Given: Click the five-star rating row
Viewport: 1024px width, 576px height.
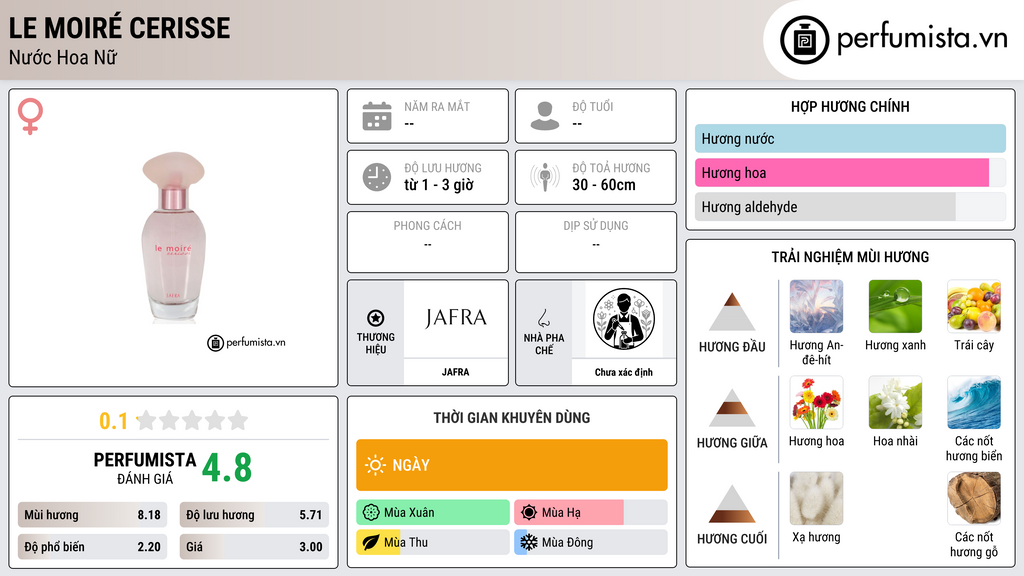Looking at the screenshot, I should (193, 420).
